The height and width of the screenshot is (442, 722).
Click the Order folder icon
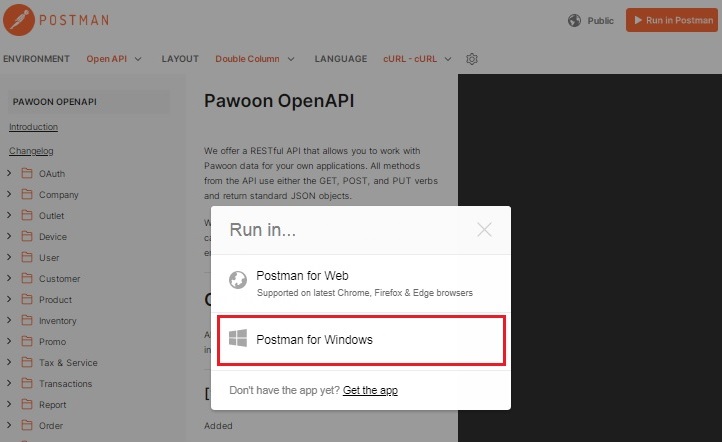point(27,425)
